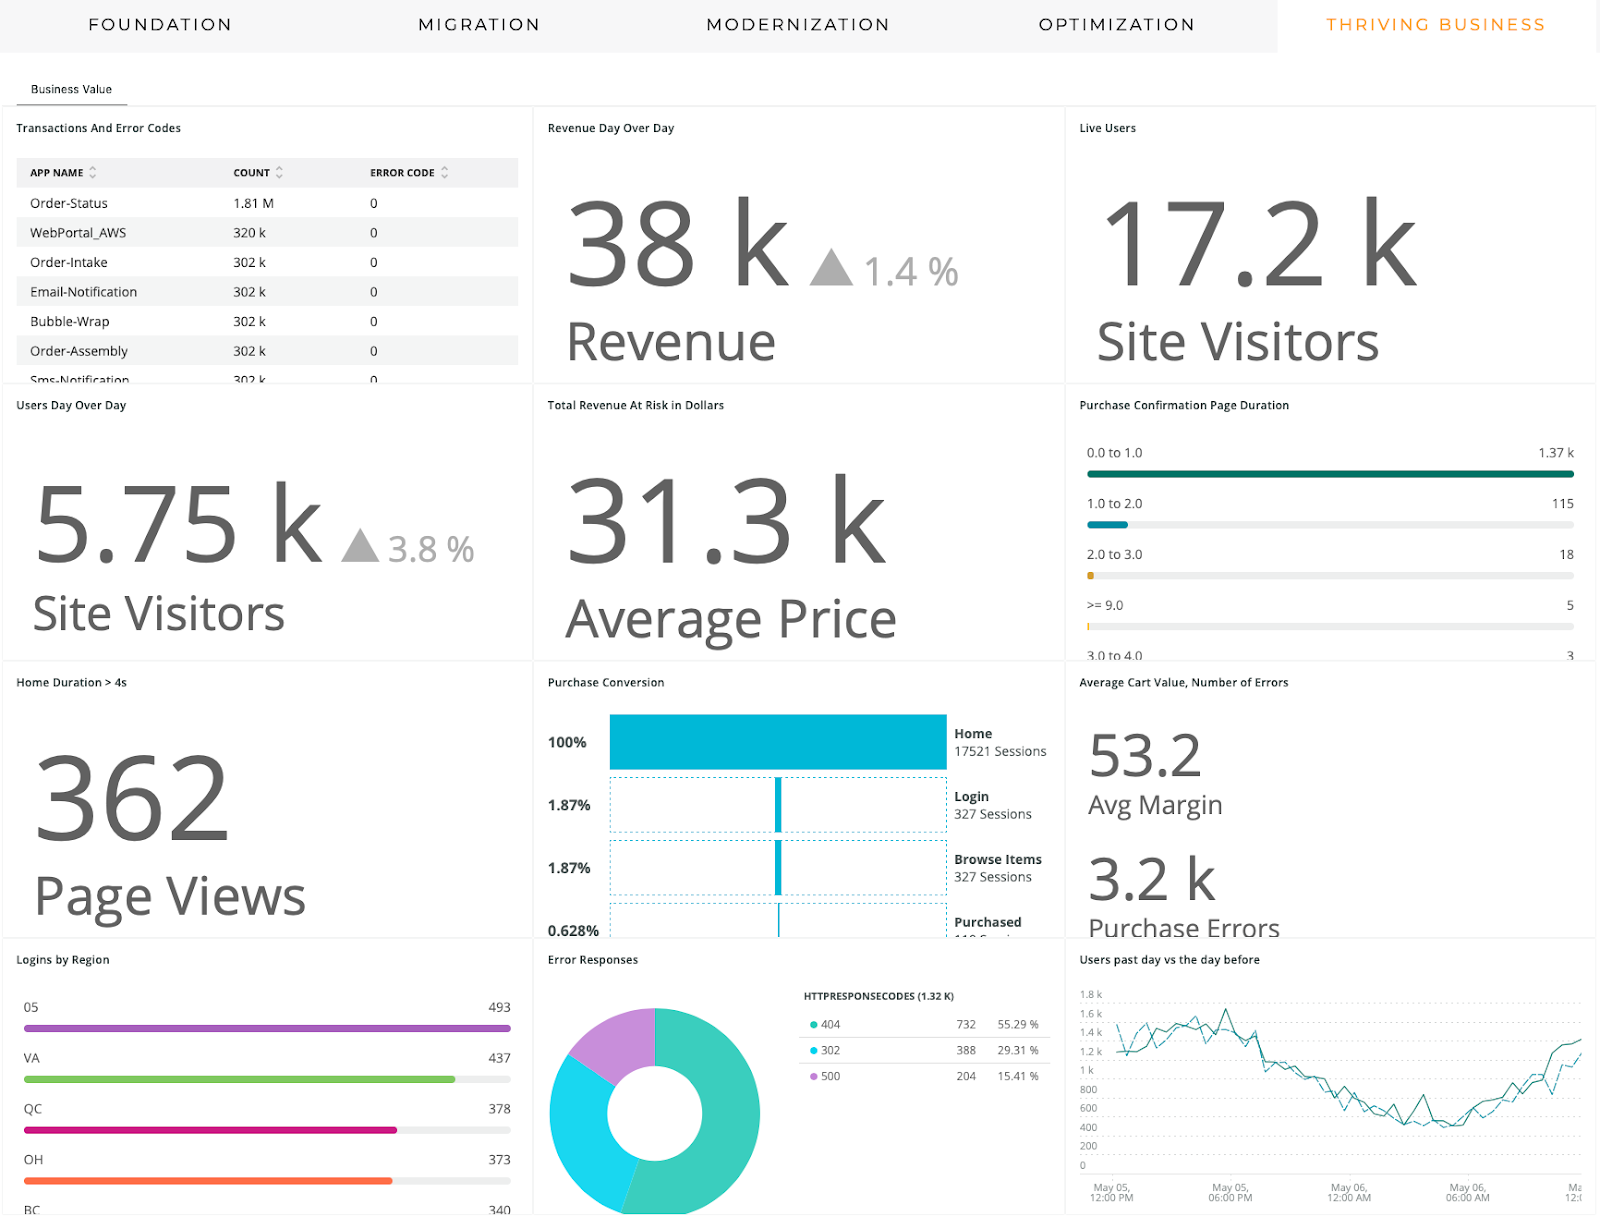
Task: Click the 302 legend dot
Action: (813, 1051)
